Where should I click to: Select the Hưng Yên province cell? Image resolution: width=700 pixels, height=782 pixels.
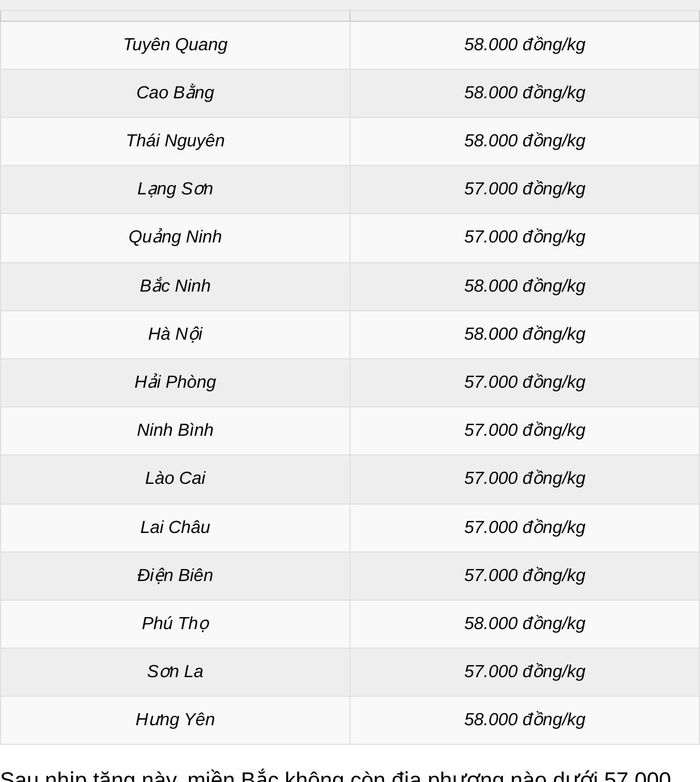coord(175,720)
